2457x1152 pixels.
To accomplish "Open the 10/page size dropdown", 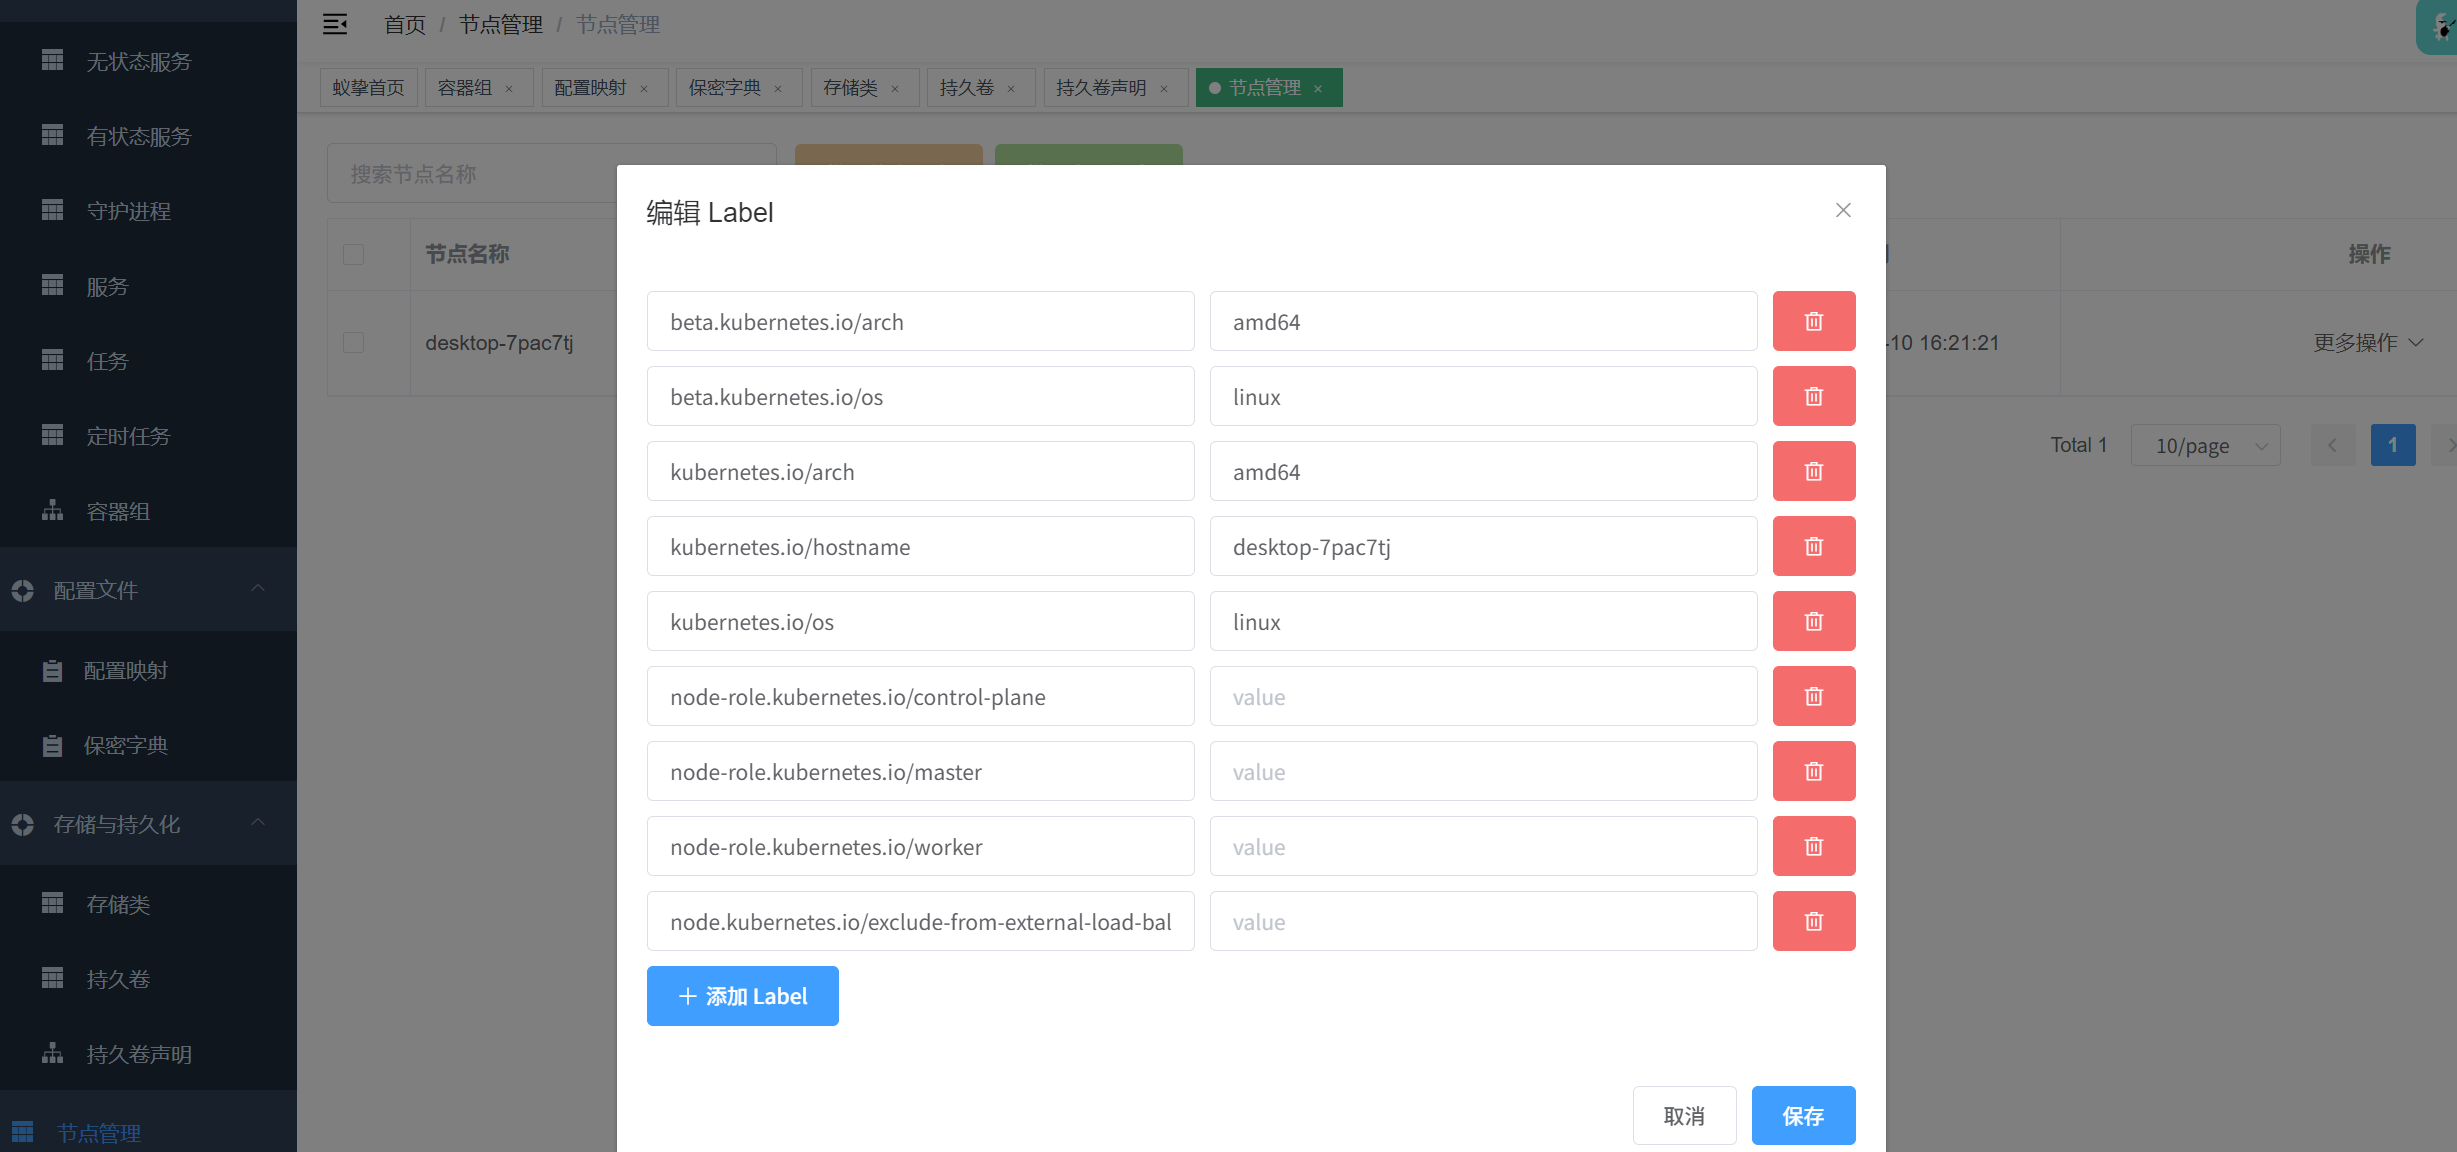I will pyautogui.click(x=2205, y=446).
